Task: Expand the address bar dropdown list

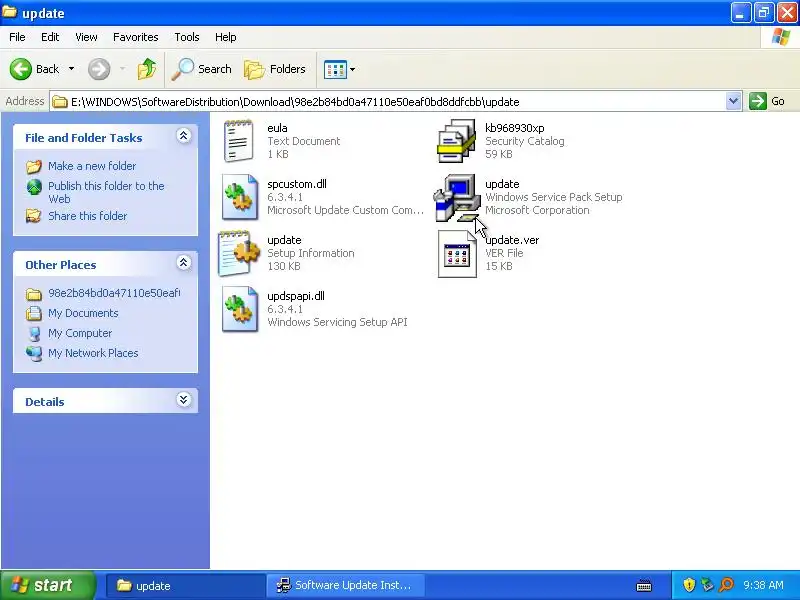Action: tap(733, 101)
